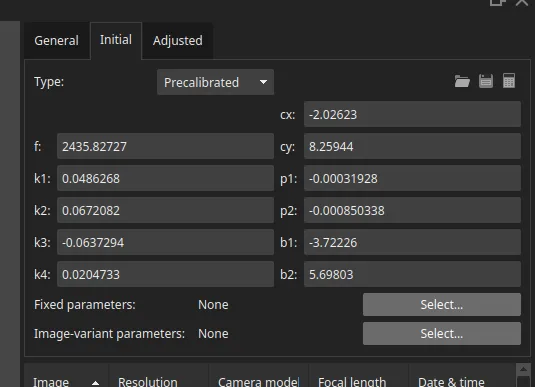Screen dimensions: 535x387
Task: Edit the k3 coefficient field
Action: point(165,242)
